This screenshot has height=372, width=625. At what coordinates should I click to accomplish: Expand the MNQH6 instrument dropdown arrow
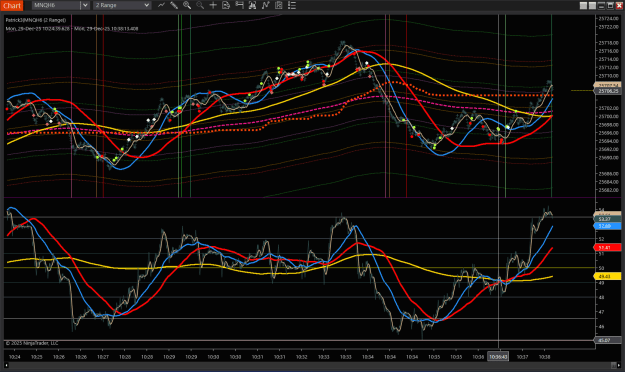(x=85, y=5)
